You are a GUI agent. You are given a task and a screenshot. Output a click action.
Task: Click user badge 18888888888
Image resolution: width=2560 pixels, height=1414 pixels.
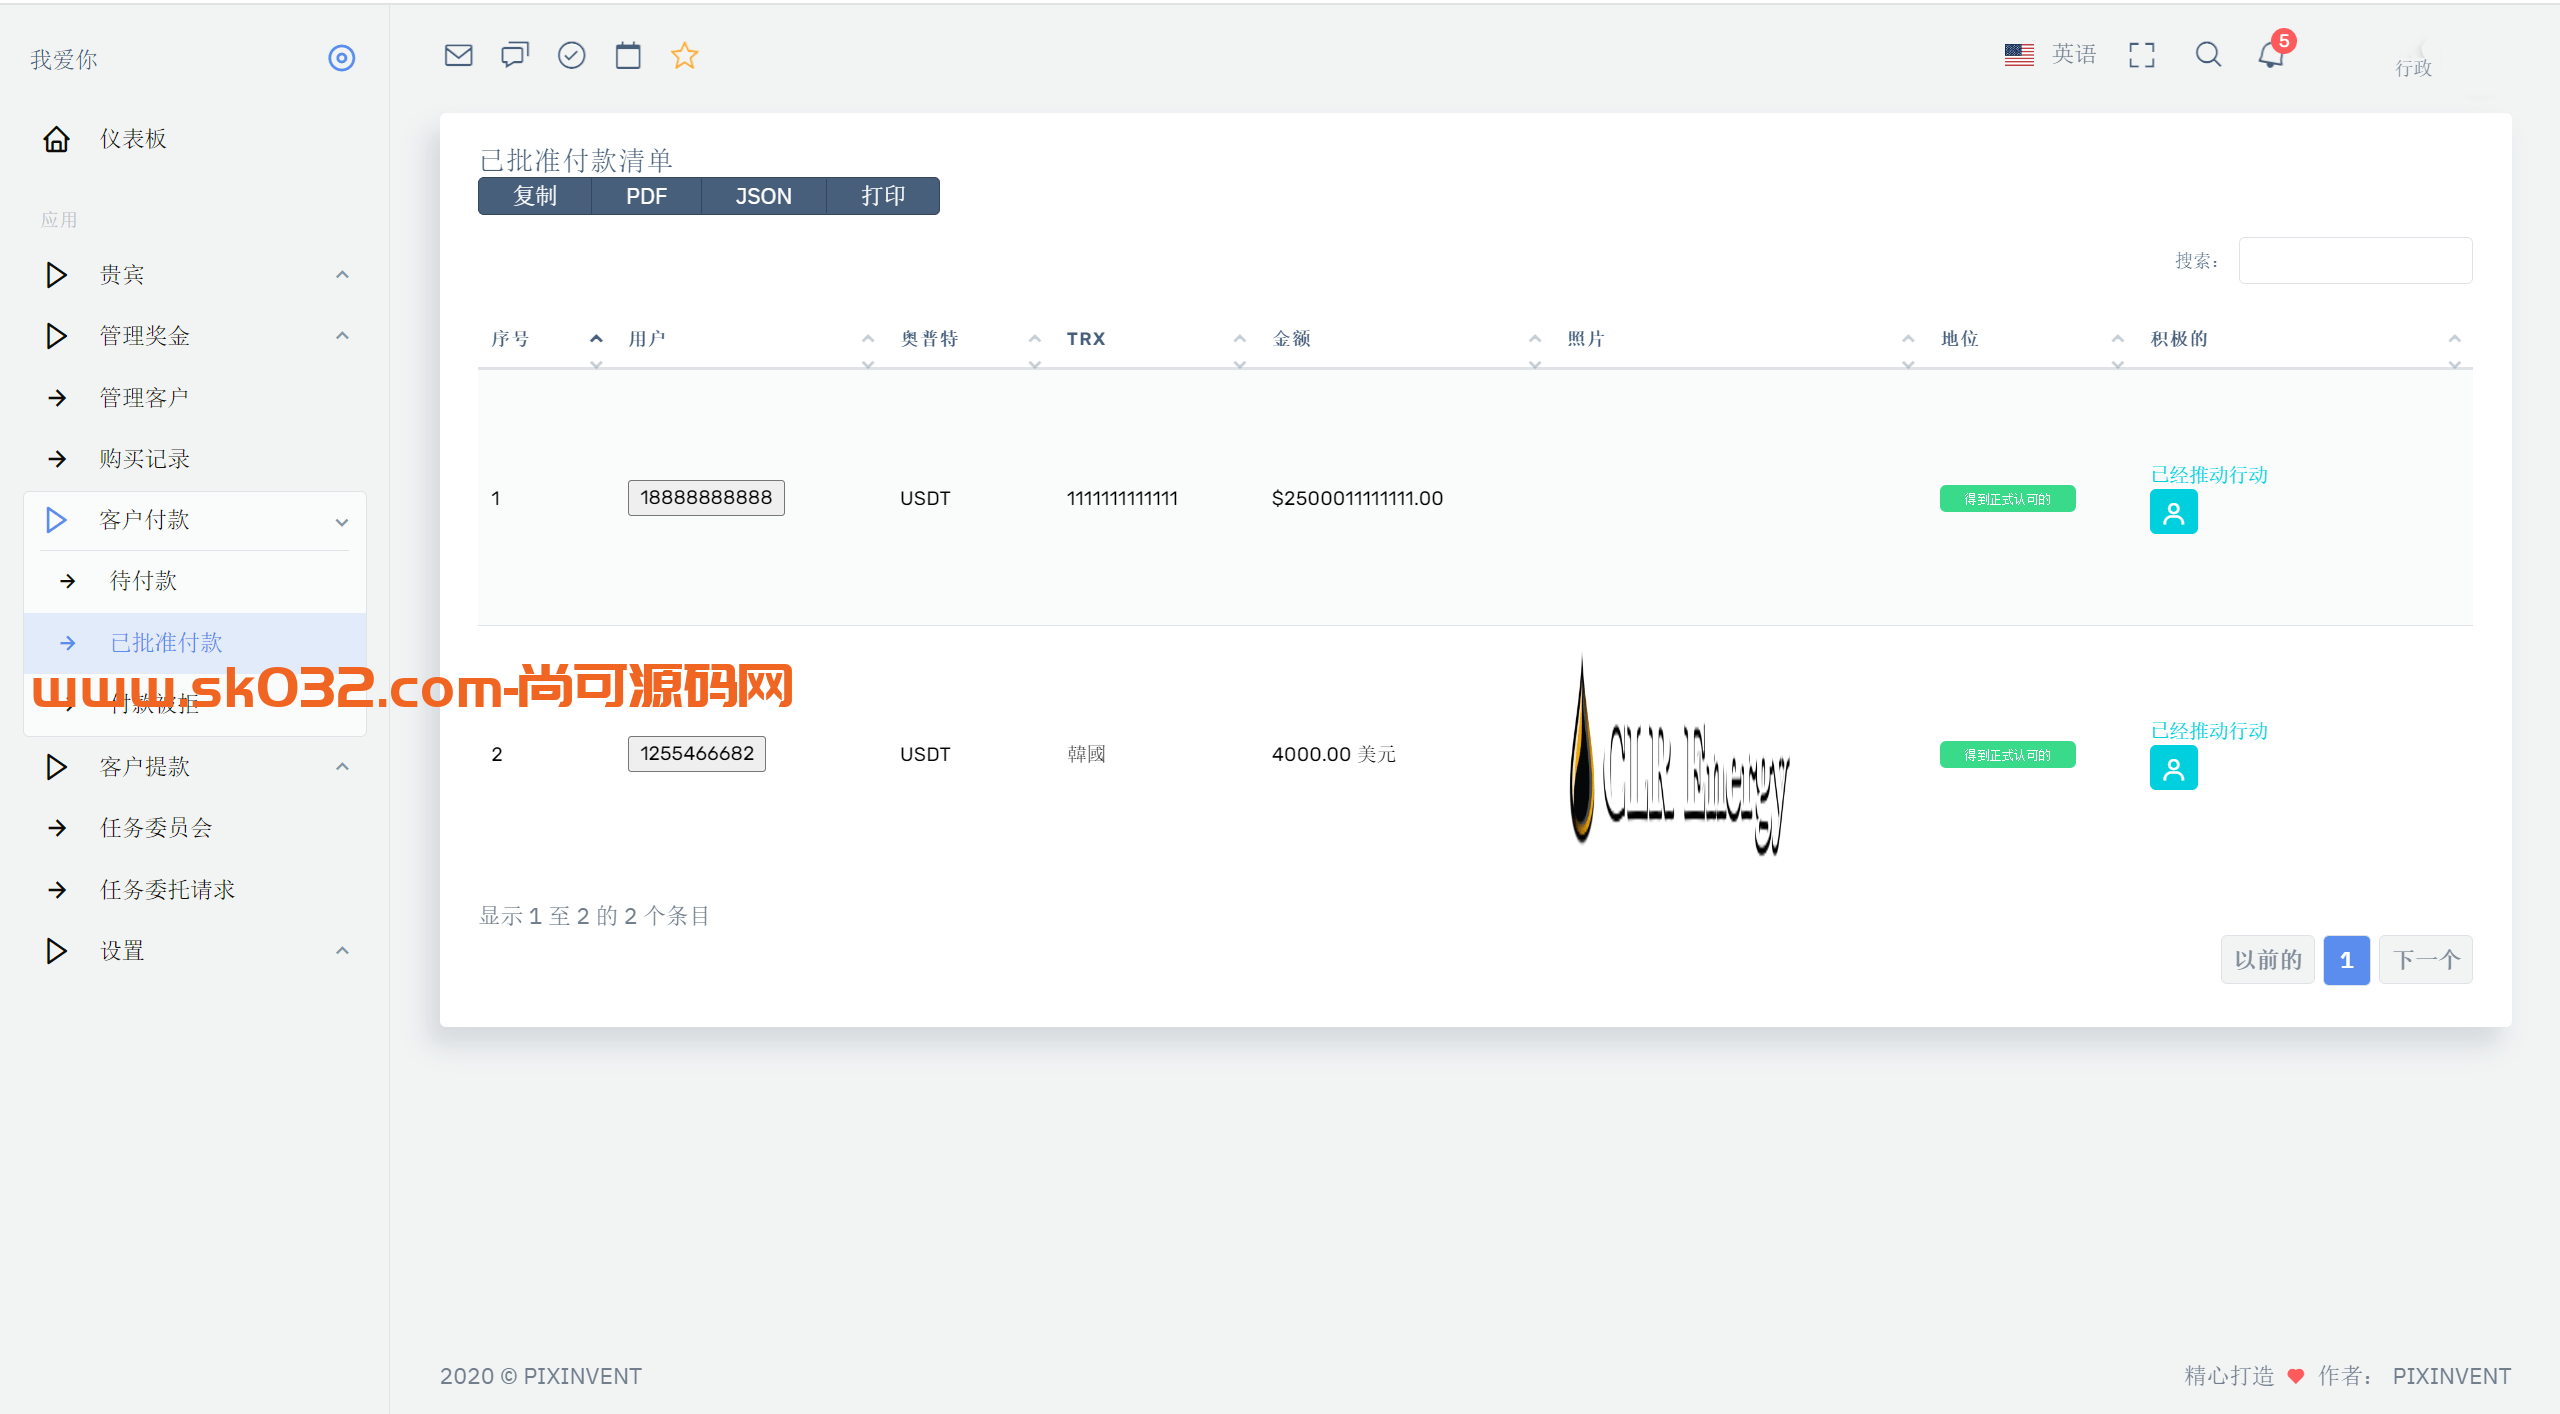click(706, 498)
